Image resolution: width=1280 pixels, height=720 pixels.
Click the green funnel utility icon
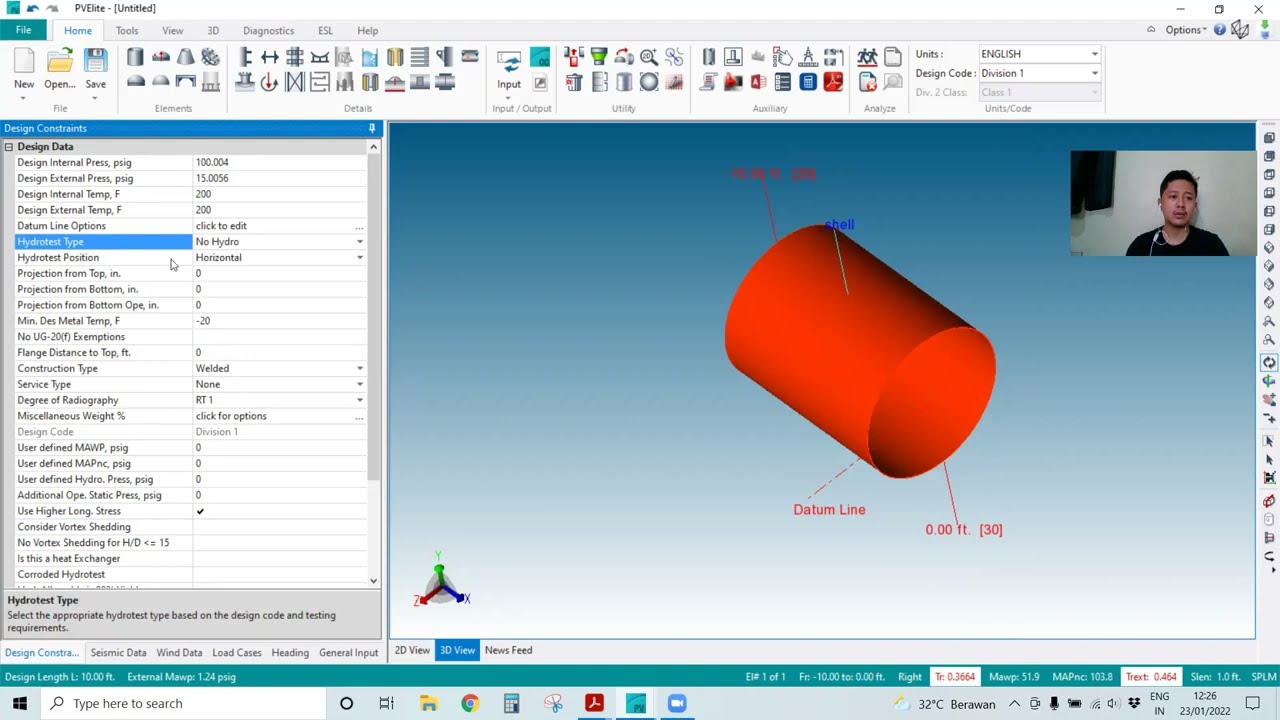pos(599,56)
